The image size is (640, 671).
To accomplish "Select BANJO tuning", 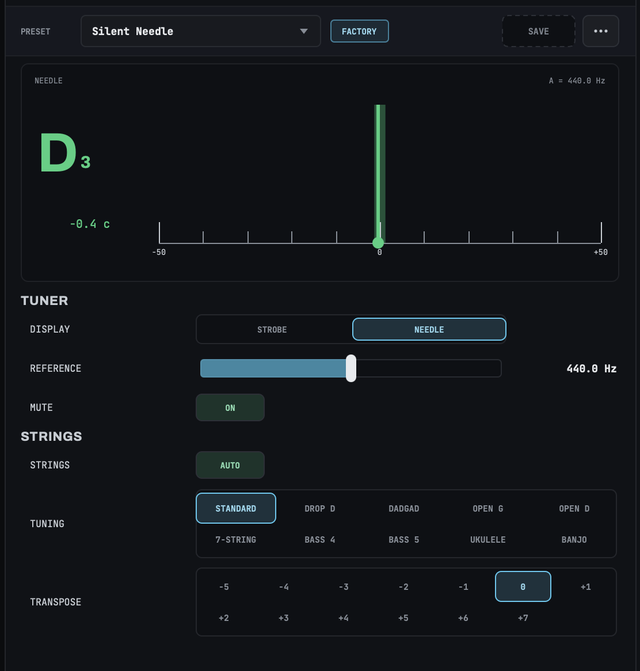I will click(x=574, y=540).
